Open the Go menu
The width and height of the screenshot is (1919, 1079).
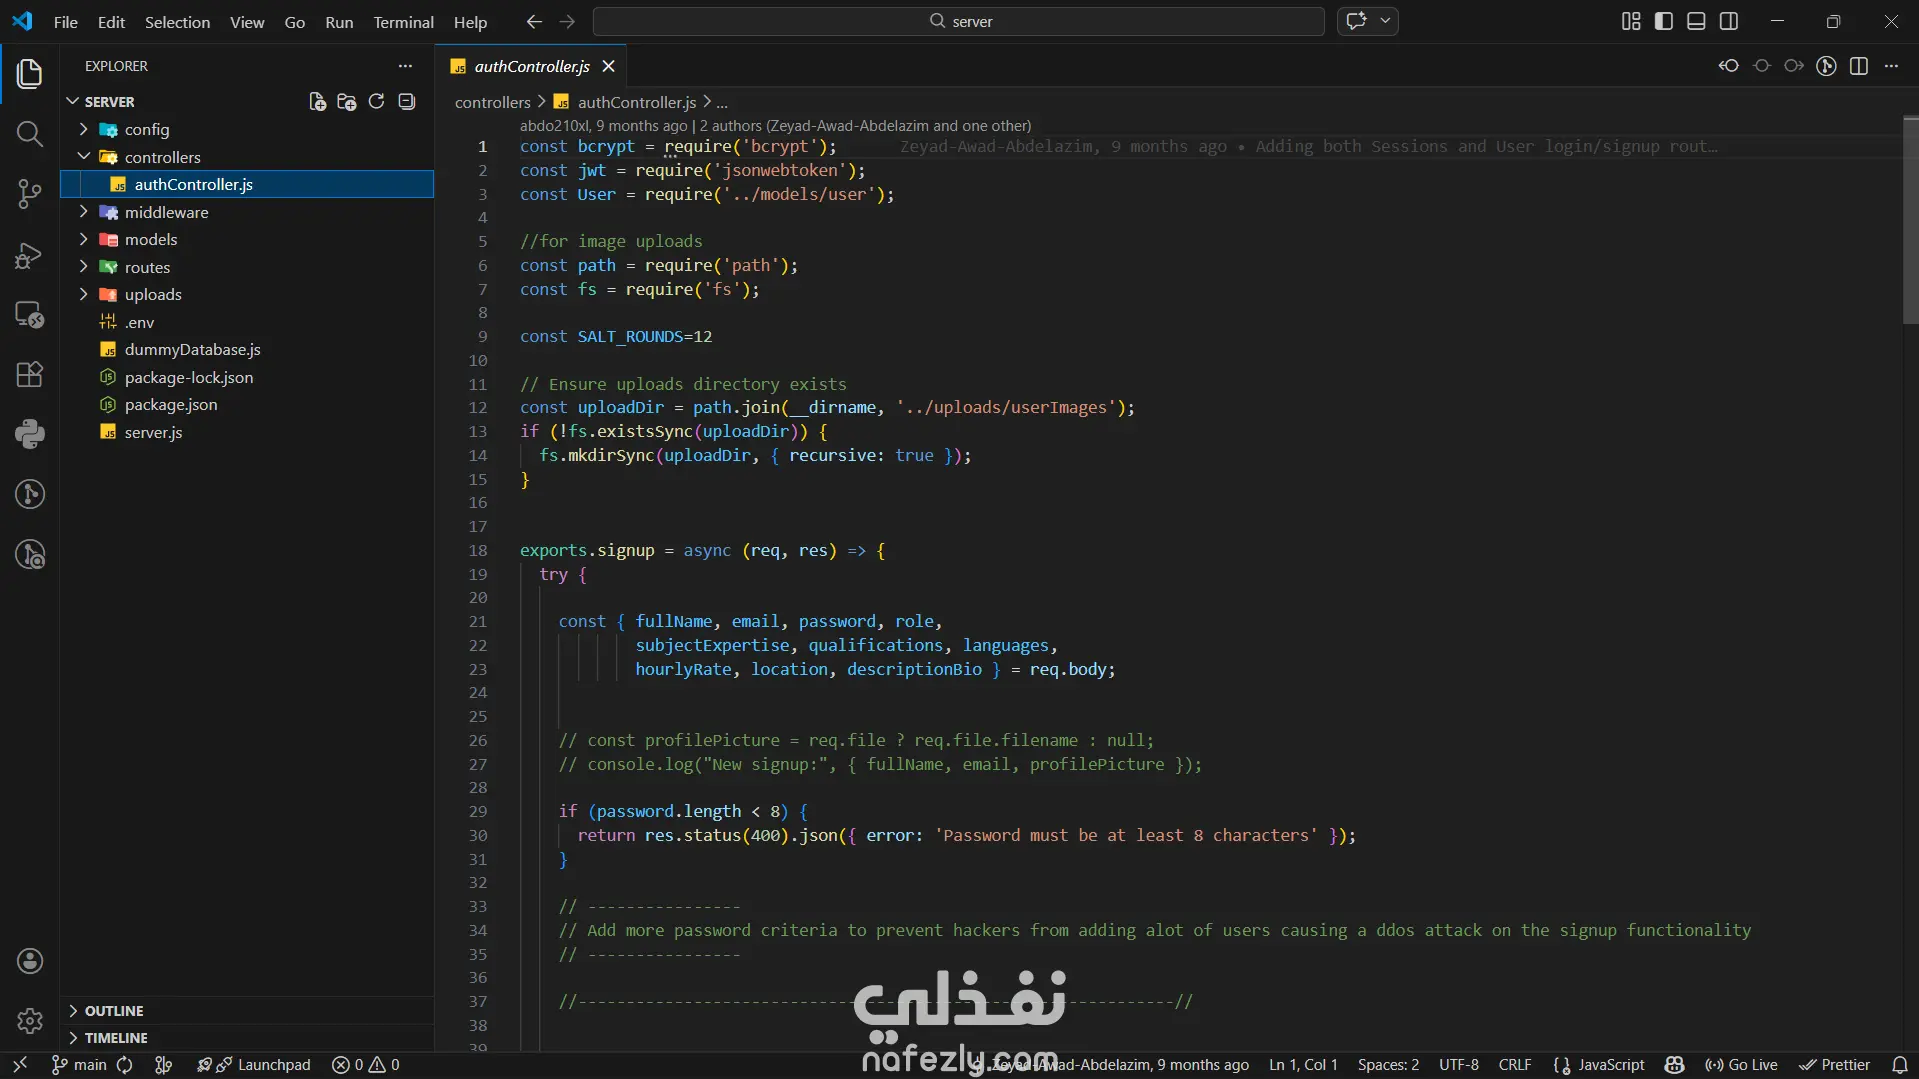coord(294,22)
